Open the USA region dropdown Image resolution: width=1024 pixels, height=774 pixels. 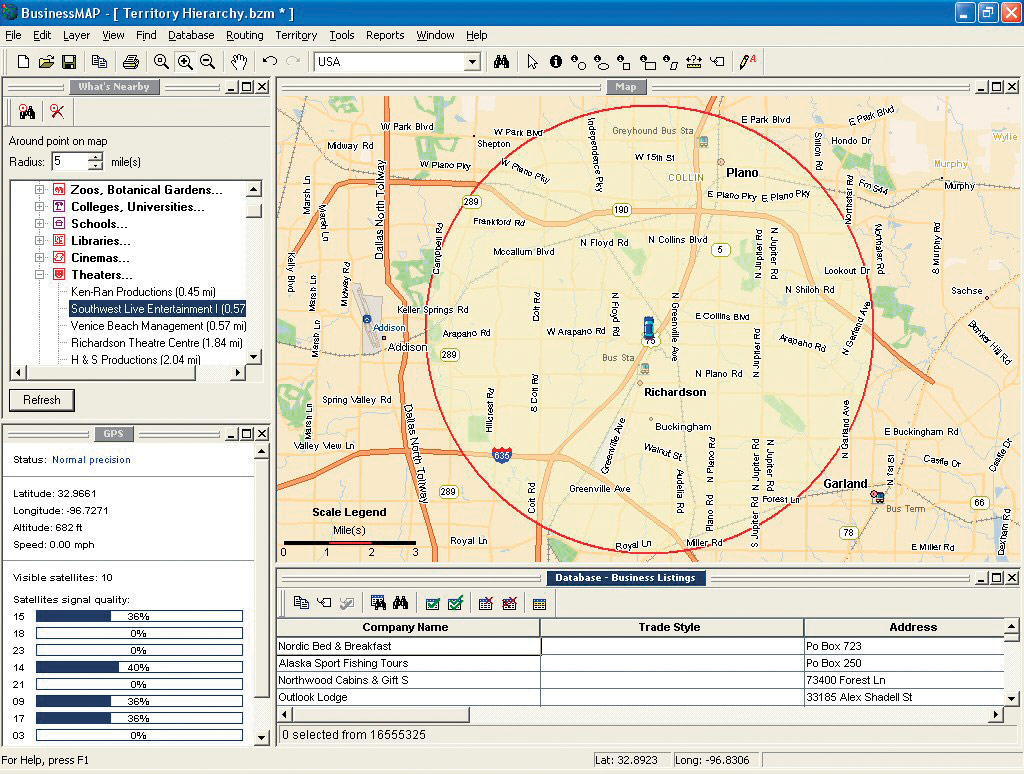[x=472, y=62]
